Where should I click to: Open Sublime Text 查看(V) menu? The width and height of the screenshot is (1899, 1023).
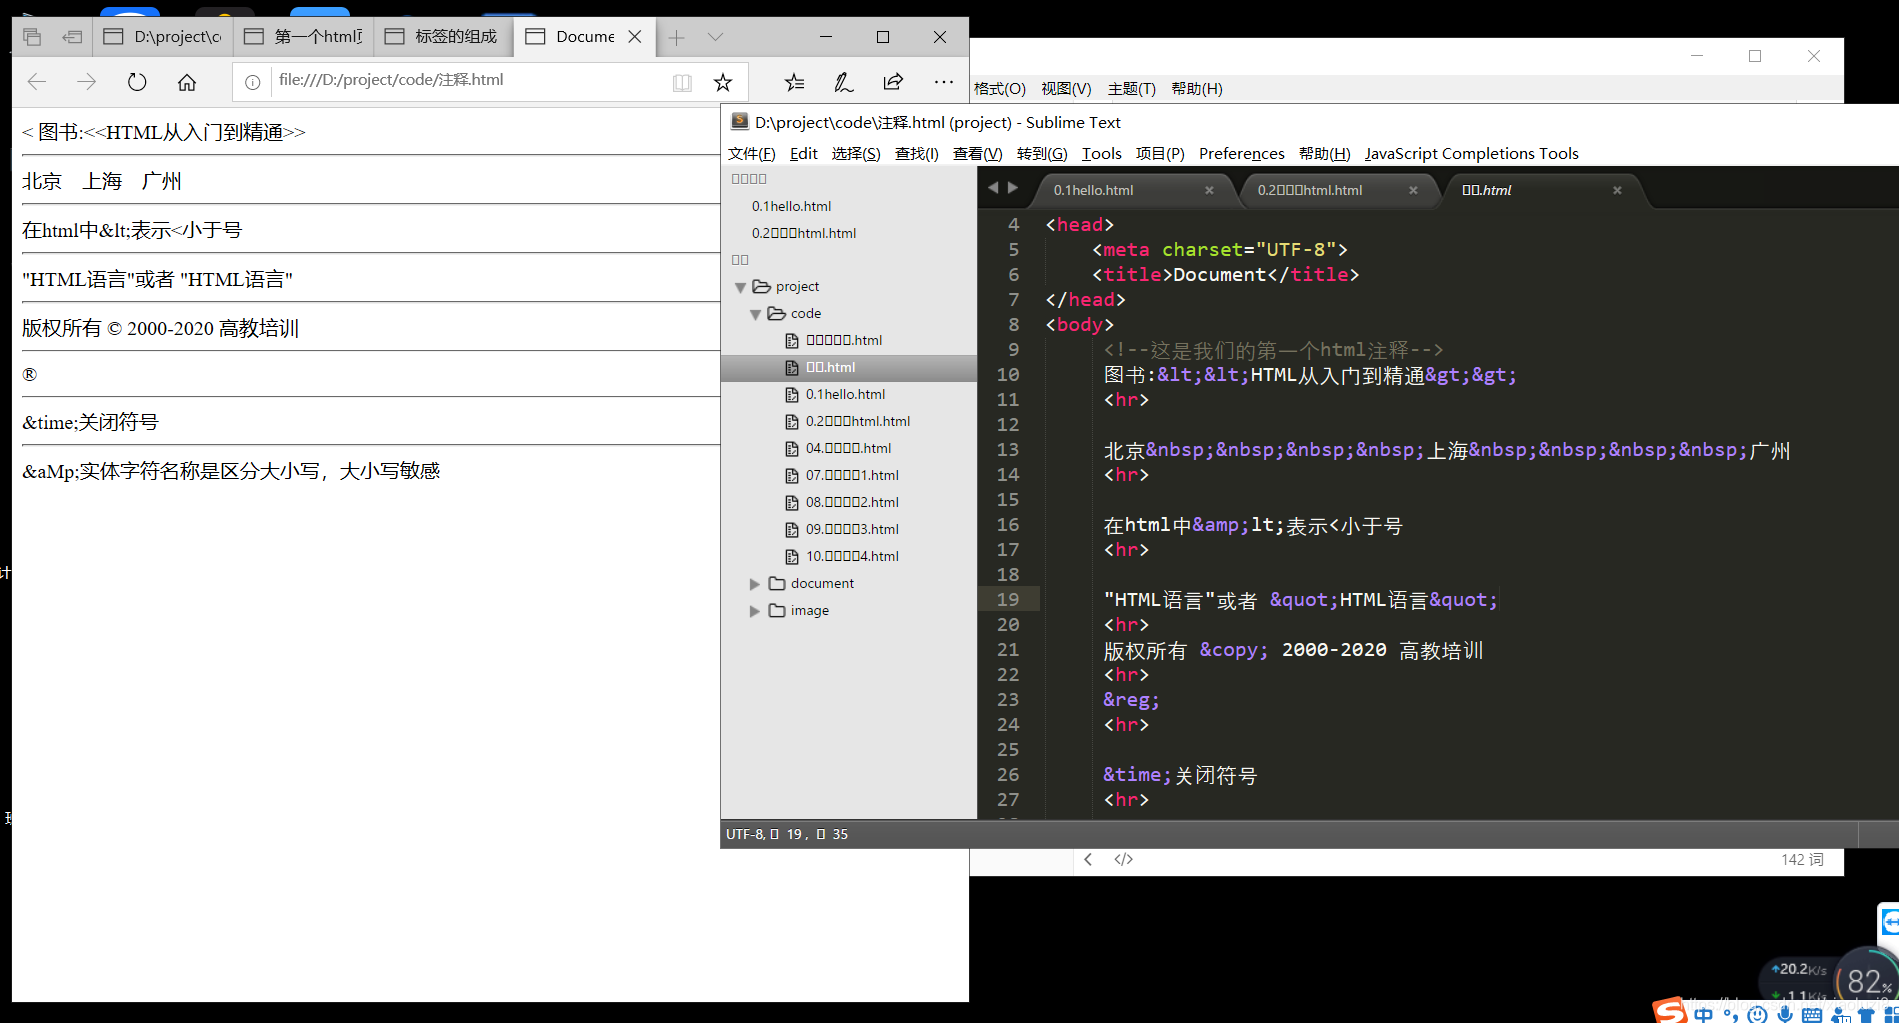click(977, 153)
